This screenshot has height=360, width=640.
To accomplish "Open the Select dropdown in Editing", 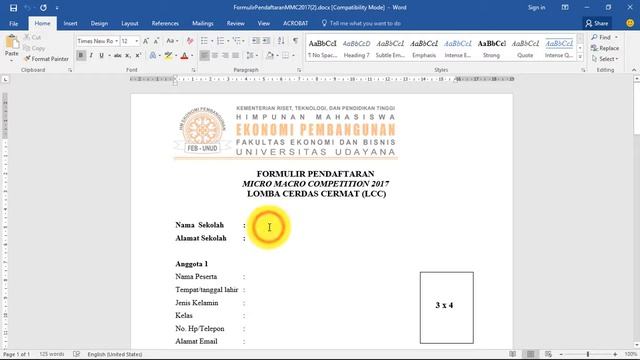I will (605, 59).
